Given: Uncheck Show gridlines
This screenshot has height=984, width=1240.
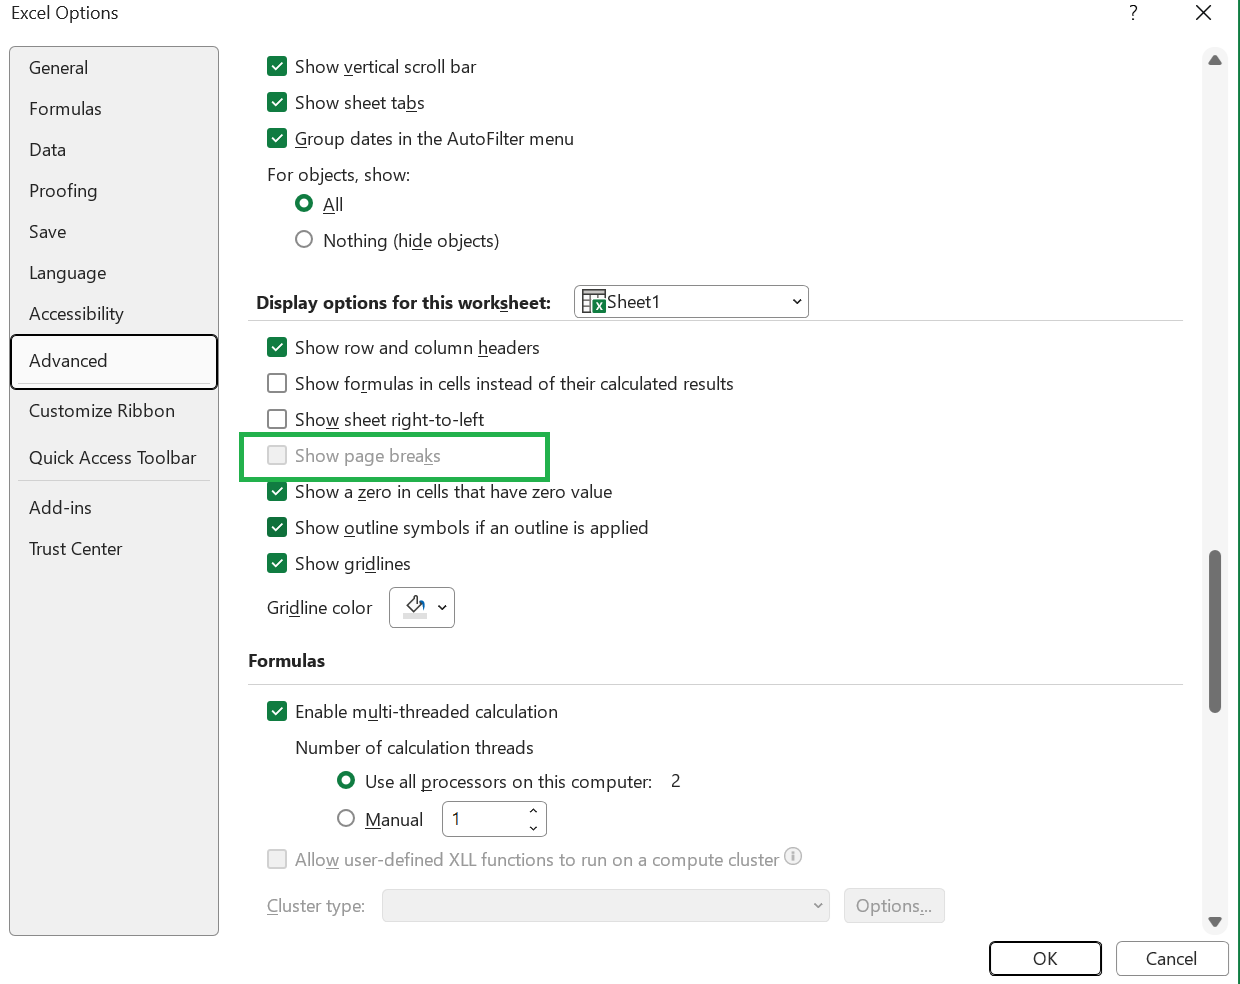Looking at the screenshot, I should 277,564.
